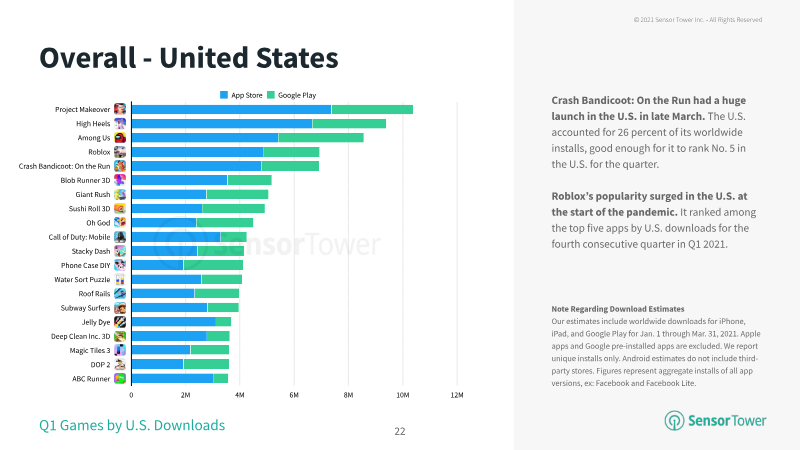Click the Among Us game icon

pos(120,138)
